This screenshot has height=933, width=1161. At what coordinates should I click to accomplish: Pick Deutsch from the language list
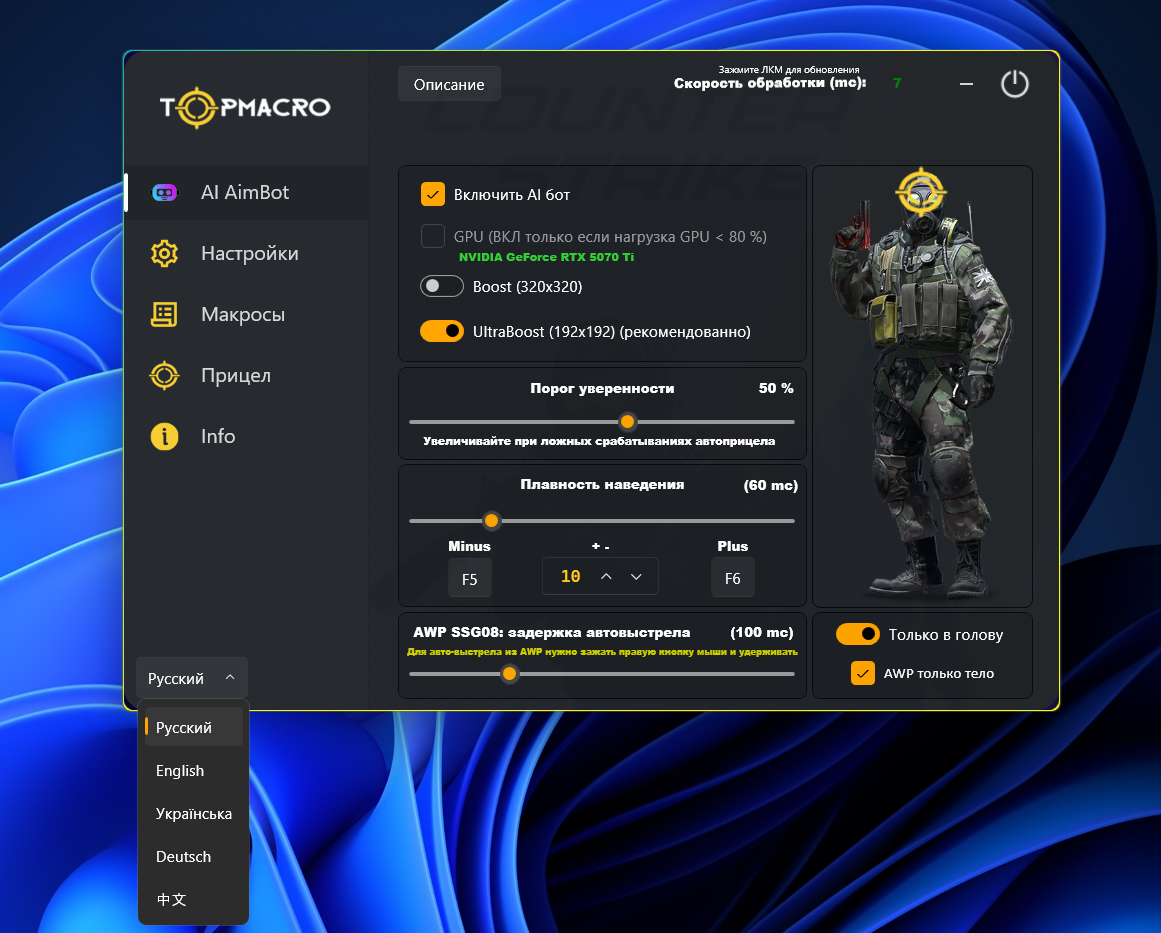pyautogui.click(x=194, y=856)
